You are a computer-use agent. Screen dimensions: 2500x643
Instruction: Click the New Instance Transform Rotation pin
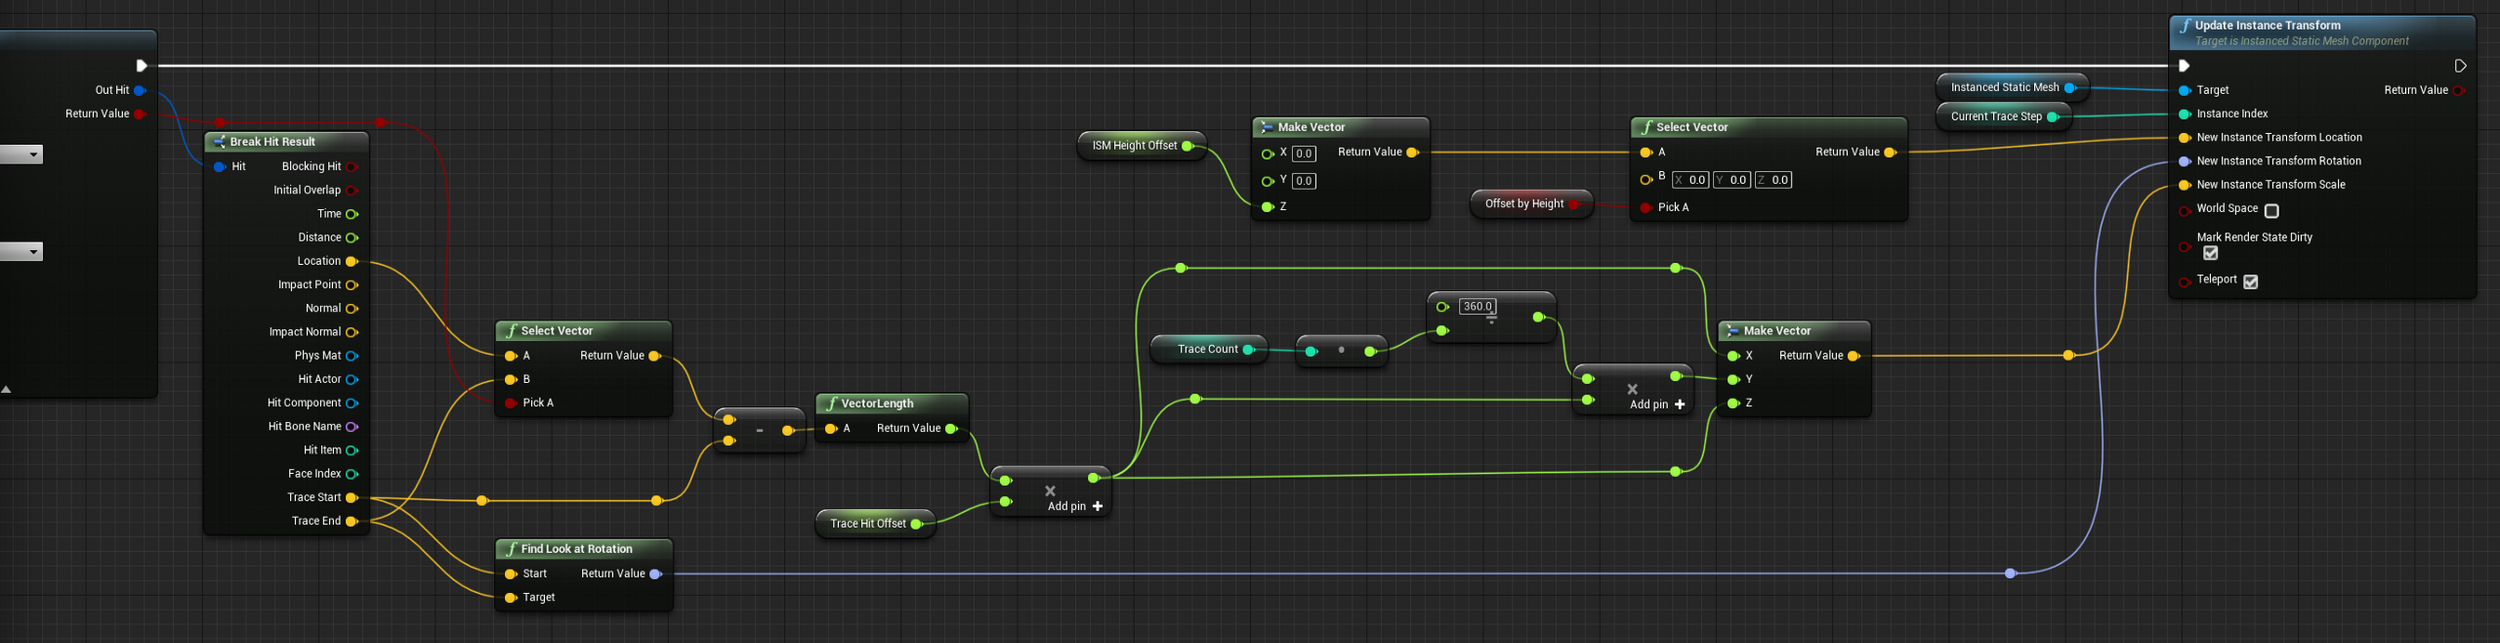2185,162
